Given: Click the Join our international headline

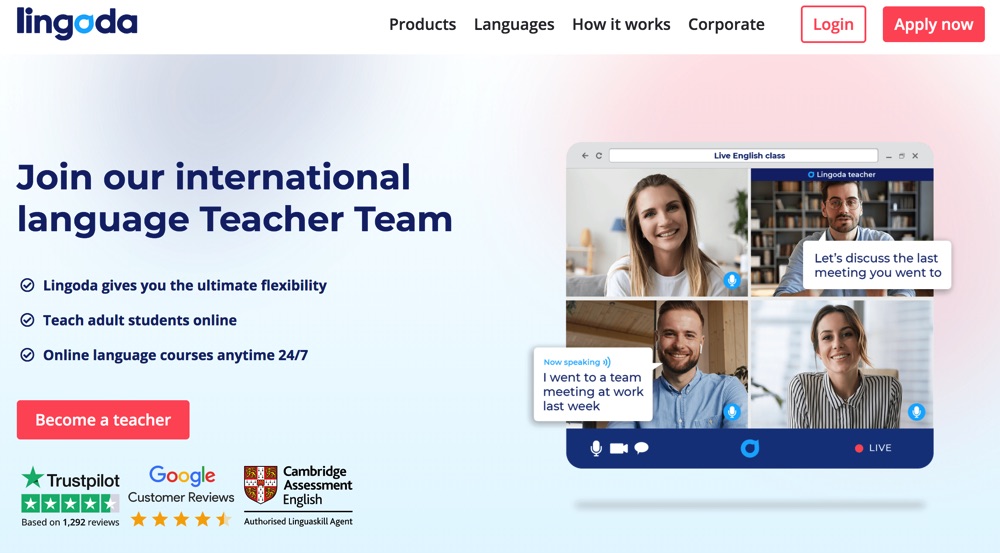Looking at the screenshot, I should (235, 198).
